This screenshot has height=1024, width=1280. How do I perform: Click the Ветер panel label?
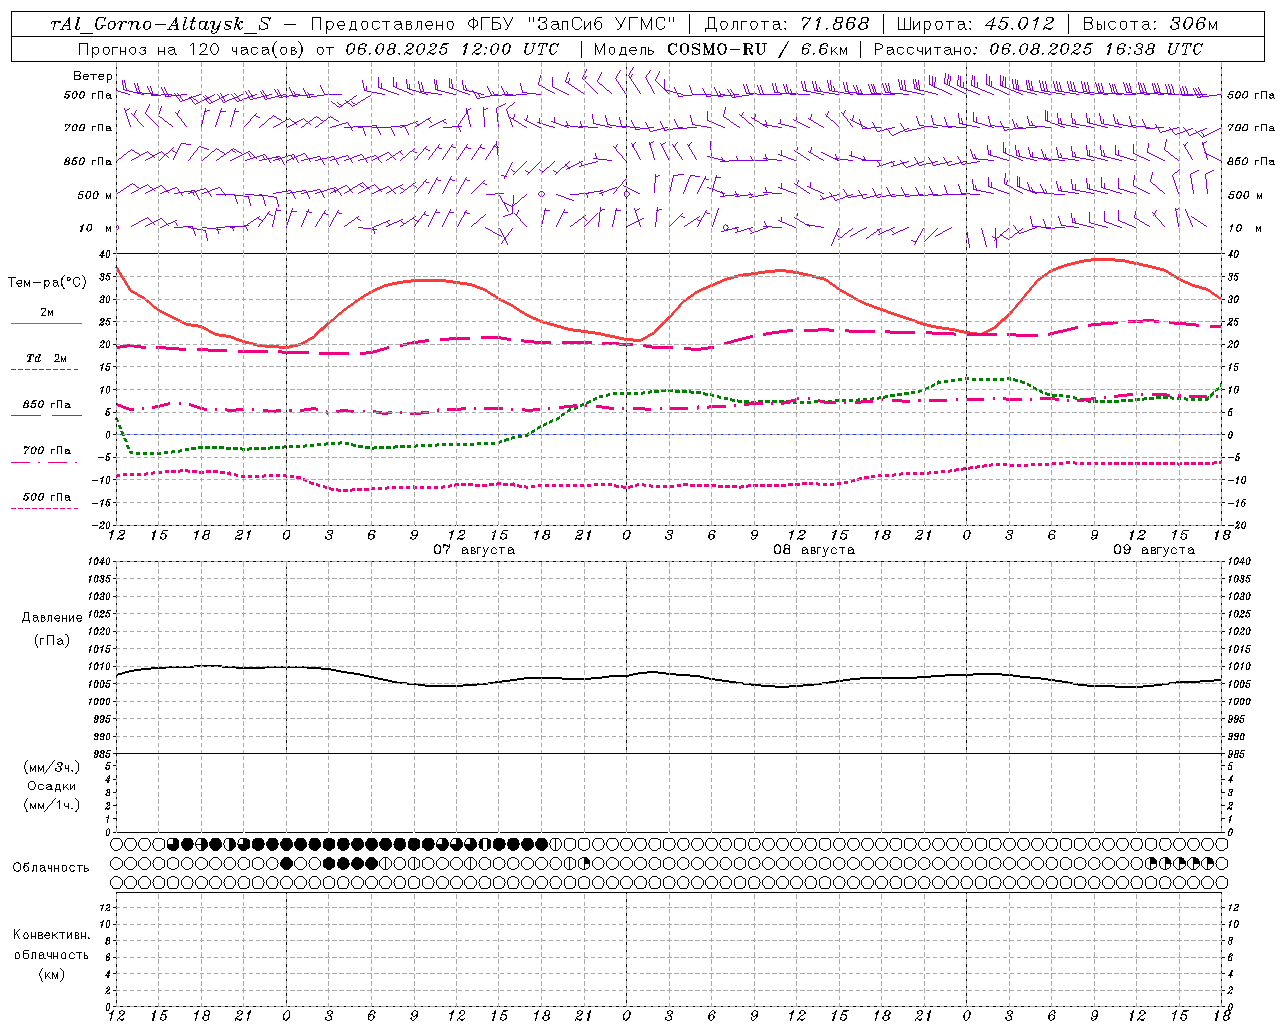(92, 76)
